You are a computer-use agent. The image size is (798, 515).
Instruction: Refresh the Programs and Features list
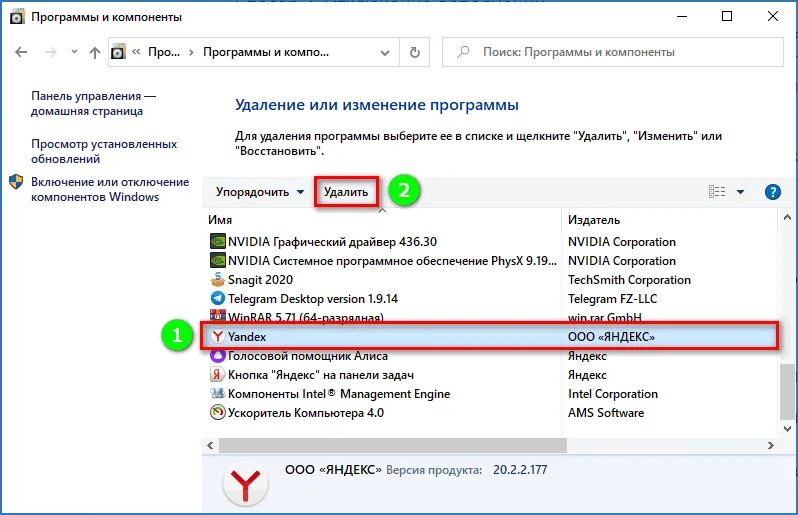click(x=415, y=52)
